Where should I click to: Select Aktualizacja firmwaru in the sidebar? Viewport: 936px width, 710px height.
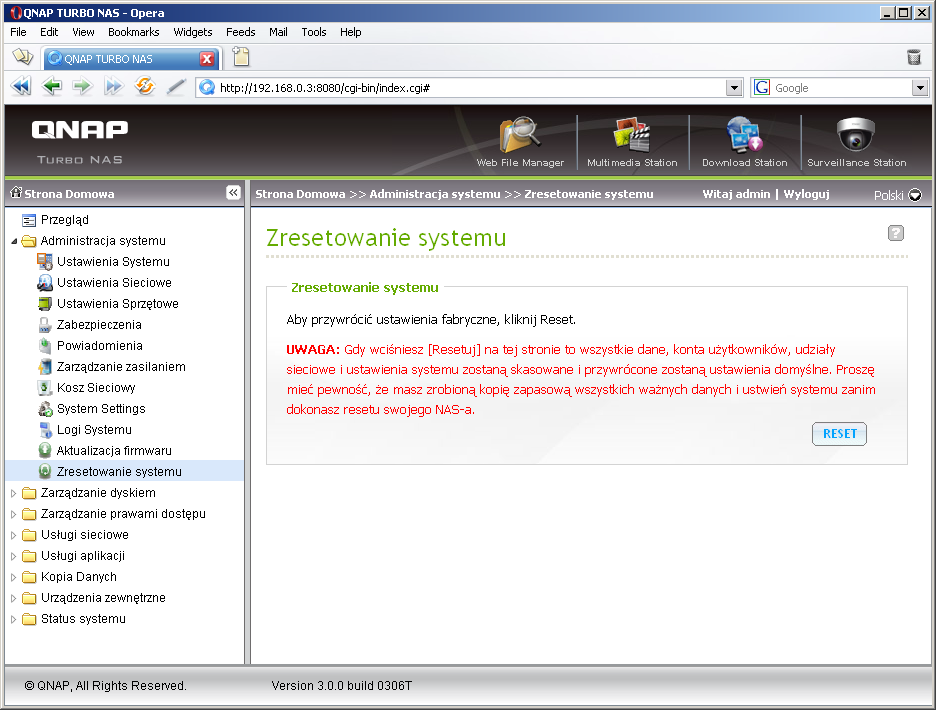(x=114, y=451)
